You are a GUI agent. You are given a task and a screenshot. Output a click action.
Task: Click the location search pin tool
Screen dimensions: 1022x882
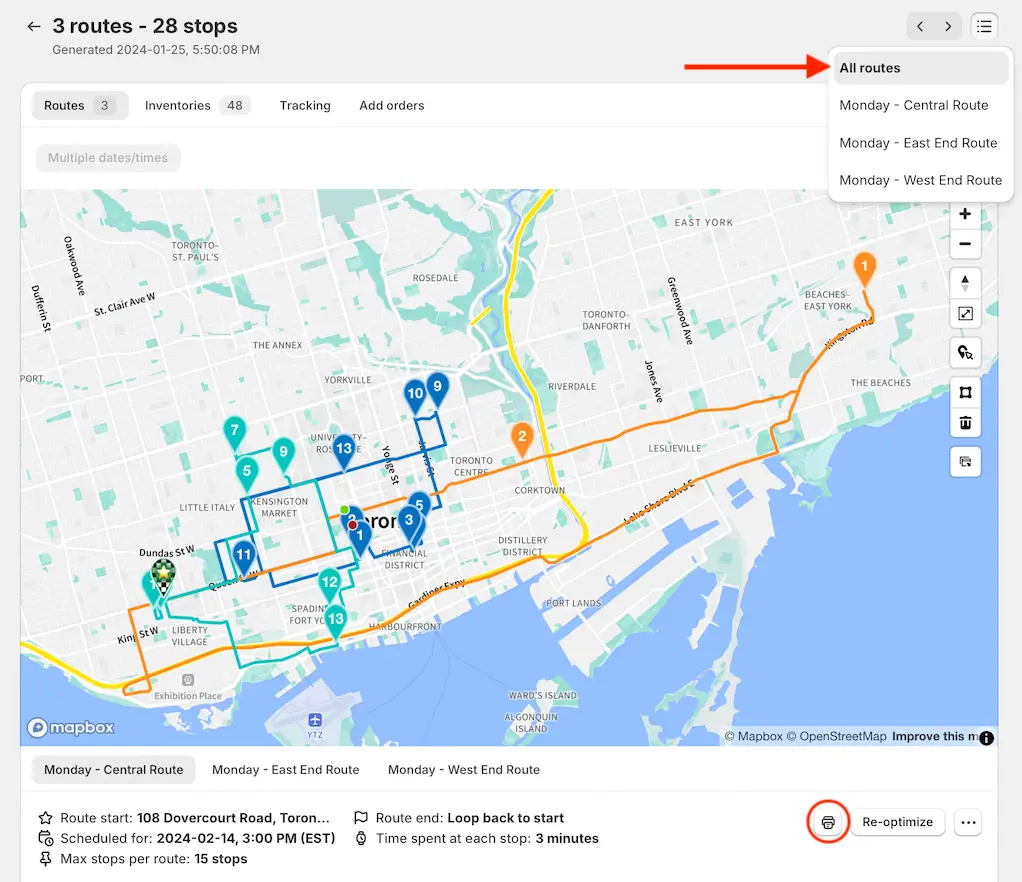[965, 353]
